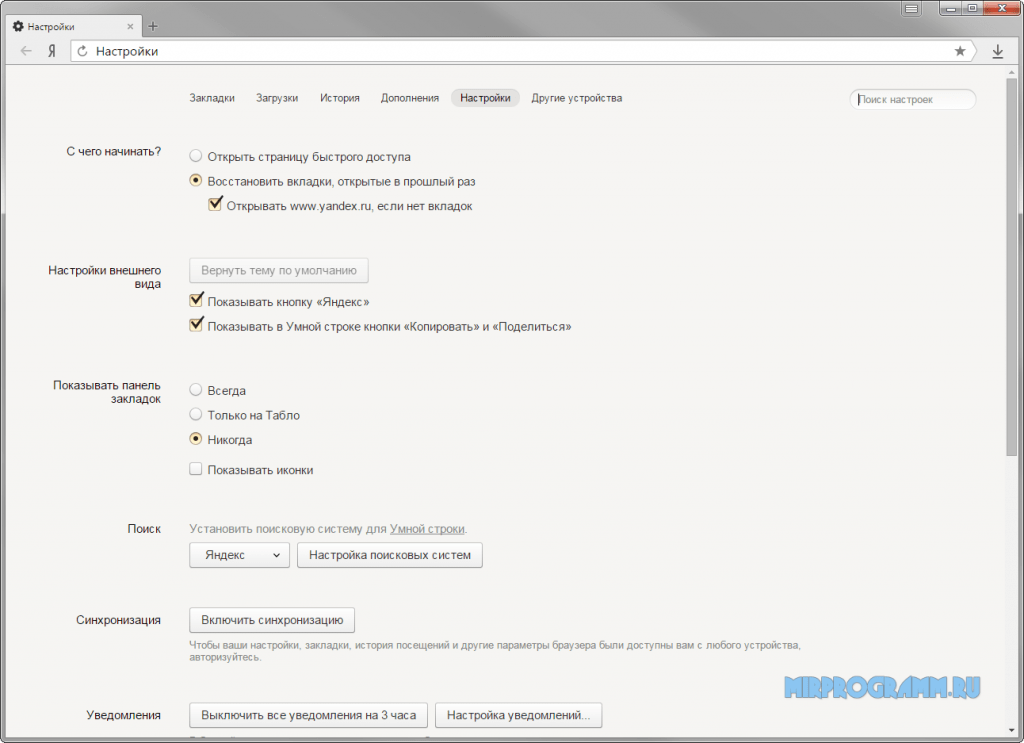Viewport: 1024px width, 743px height.
Task: Switch to the Загрузки tab
Action: 279,98
